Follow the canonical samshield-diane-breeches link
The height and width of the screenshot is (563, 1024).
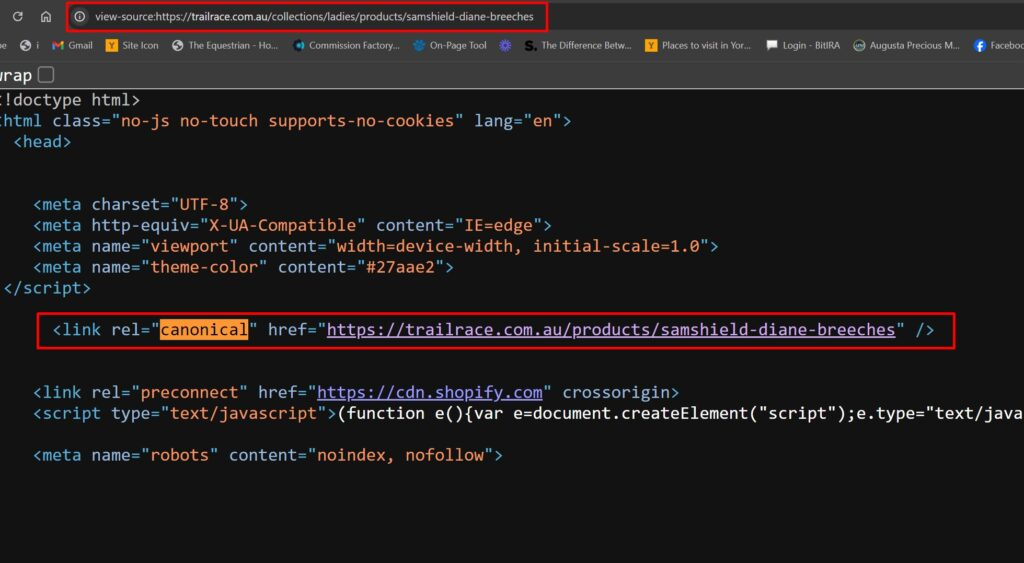(611, 330)
